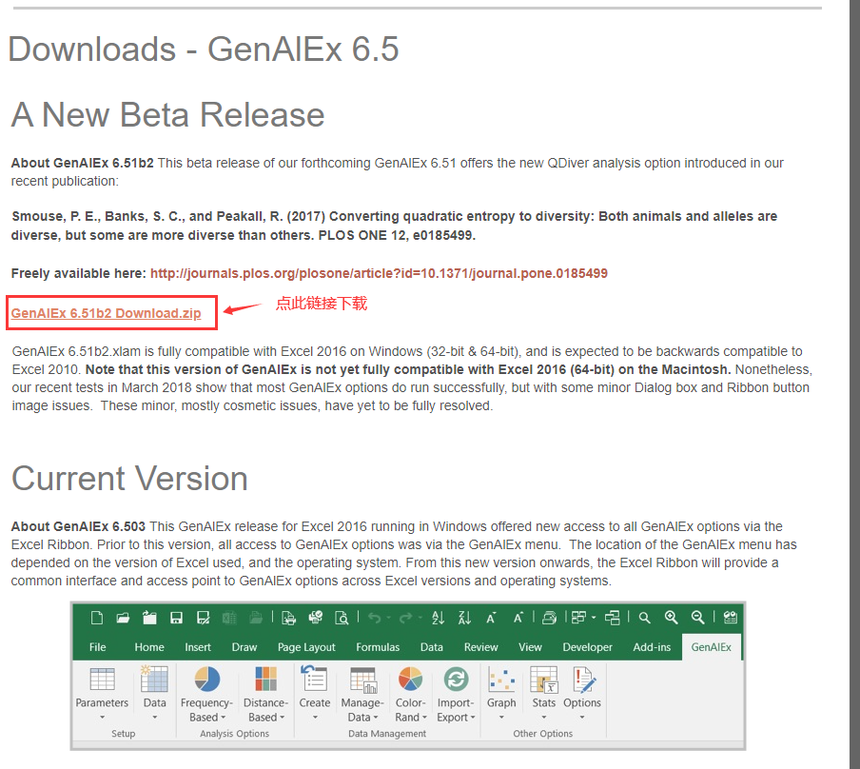Expand the Data button in Setup group

(x=155, y=693)
